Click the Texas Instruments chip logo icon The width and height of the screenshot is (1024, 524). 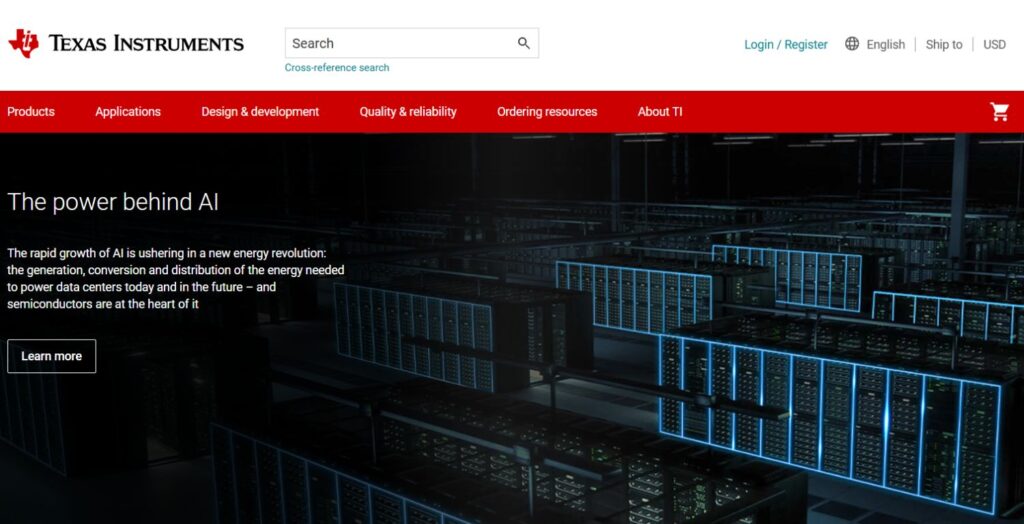click(23, 43)
